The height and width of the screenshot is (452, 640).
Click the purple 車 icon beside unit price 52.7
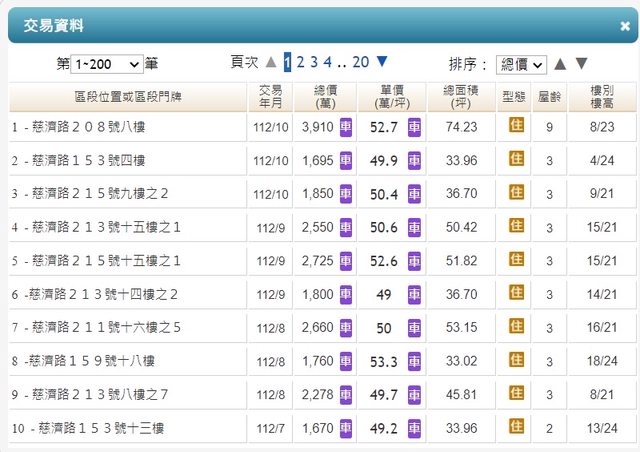pos(413,127)
